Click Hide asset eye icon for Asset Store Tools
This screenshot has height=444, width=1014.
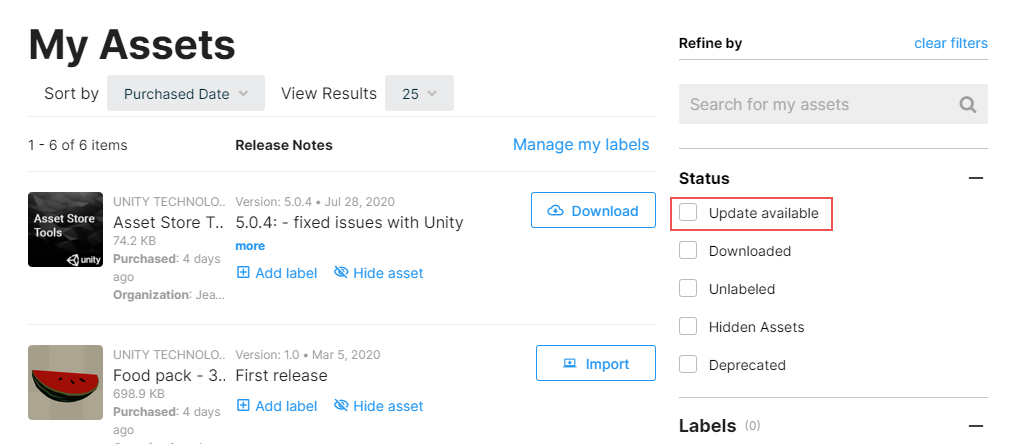tap(341, 273)
